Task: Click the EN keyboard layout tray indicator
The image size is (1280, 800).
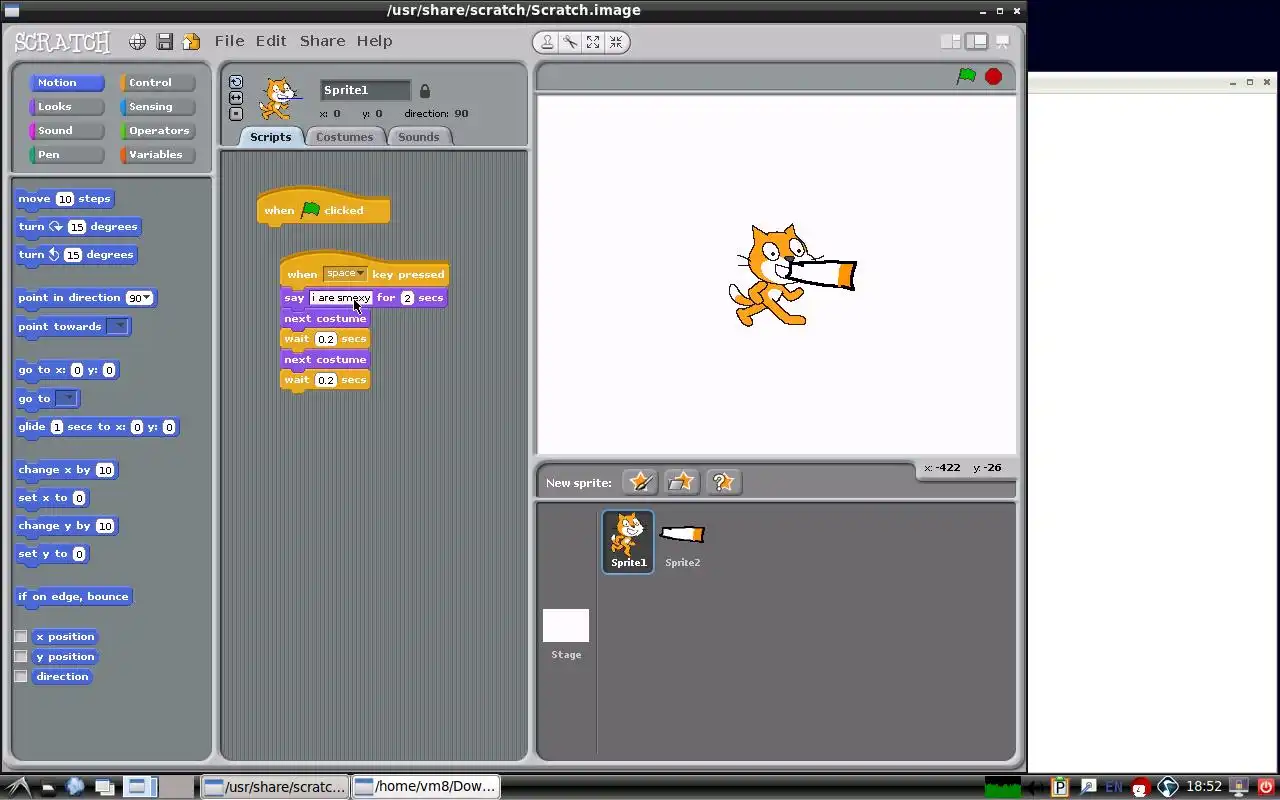Action: 1114,787
